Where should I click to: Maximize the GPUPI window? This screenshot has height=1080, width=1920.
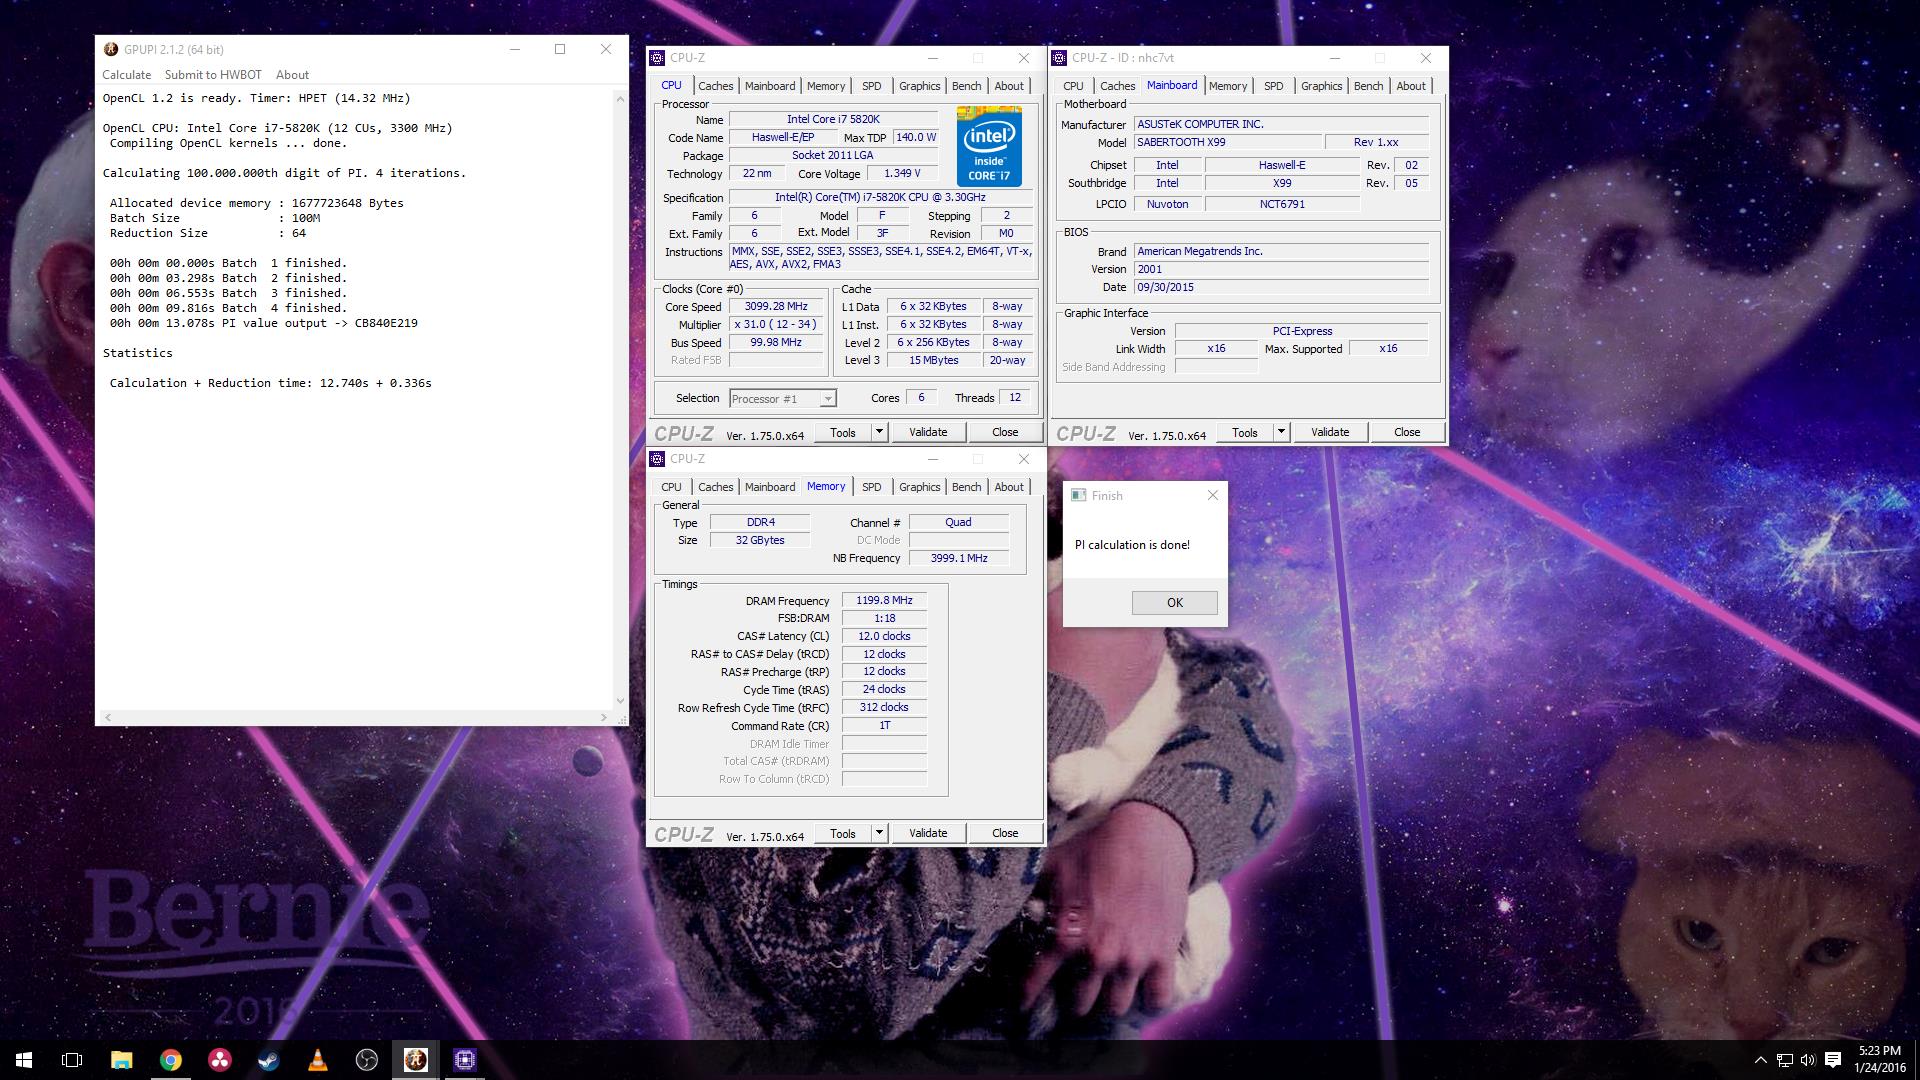(x=560, y=49)
